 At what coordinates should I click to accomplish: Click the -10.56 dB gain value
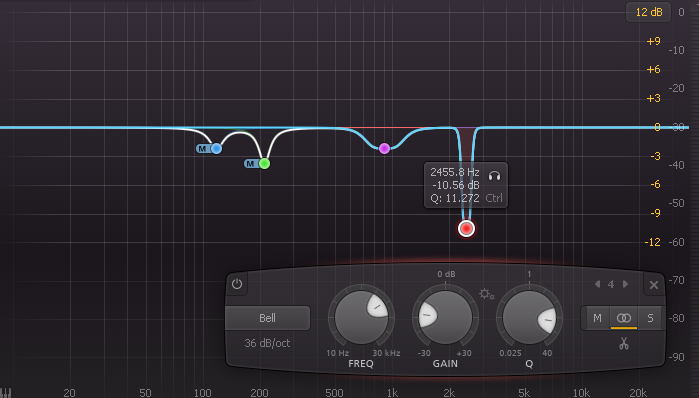456,185
